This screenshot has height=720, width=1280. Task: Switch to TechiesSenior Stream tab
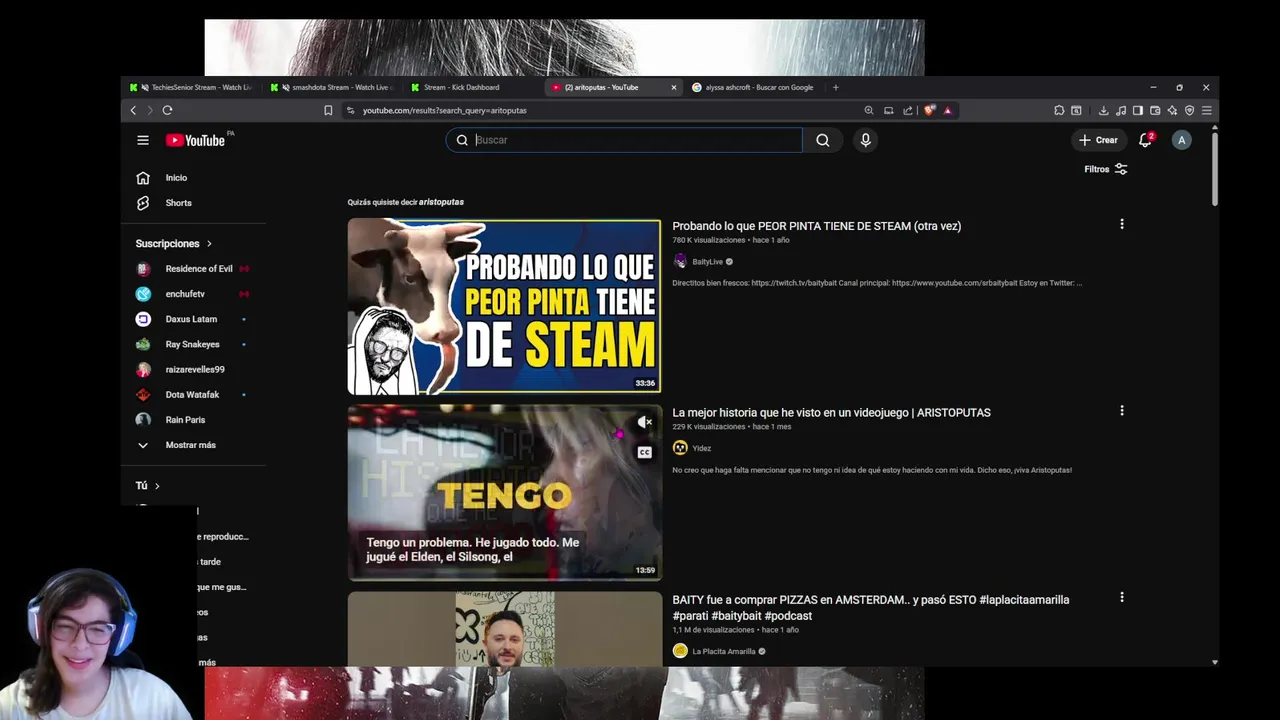[x=191, y=87]
